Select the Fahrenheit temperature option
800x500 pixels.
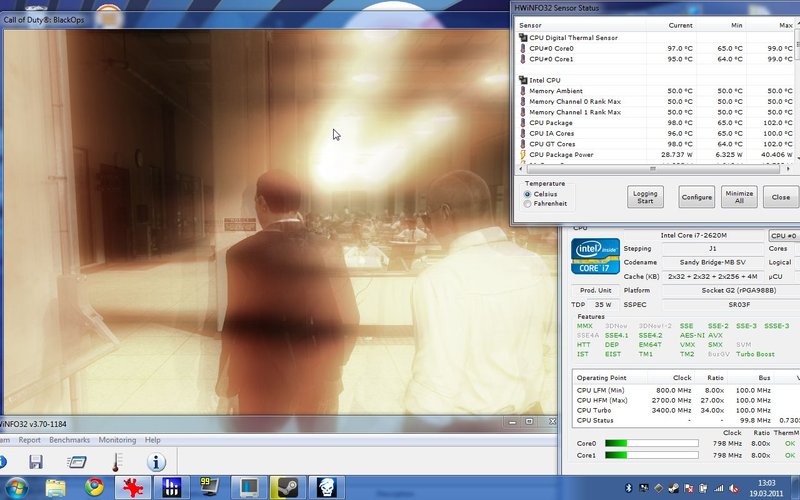(528, 204)
